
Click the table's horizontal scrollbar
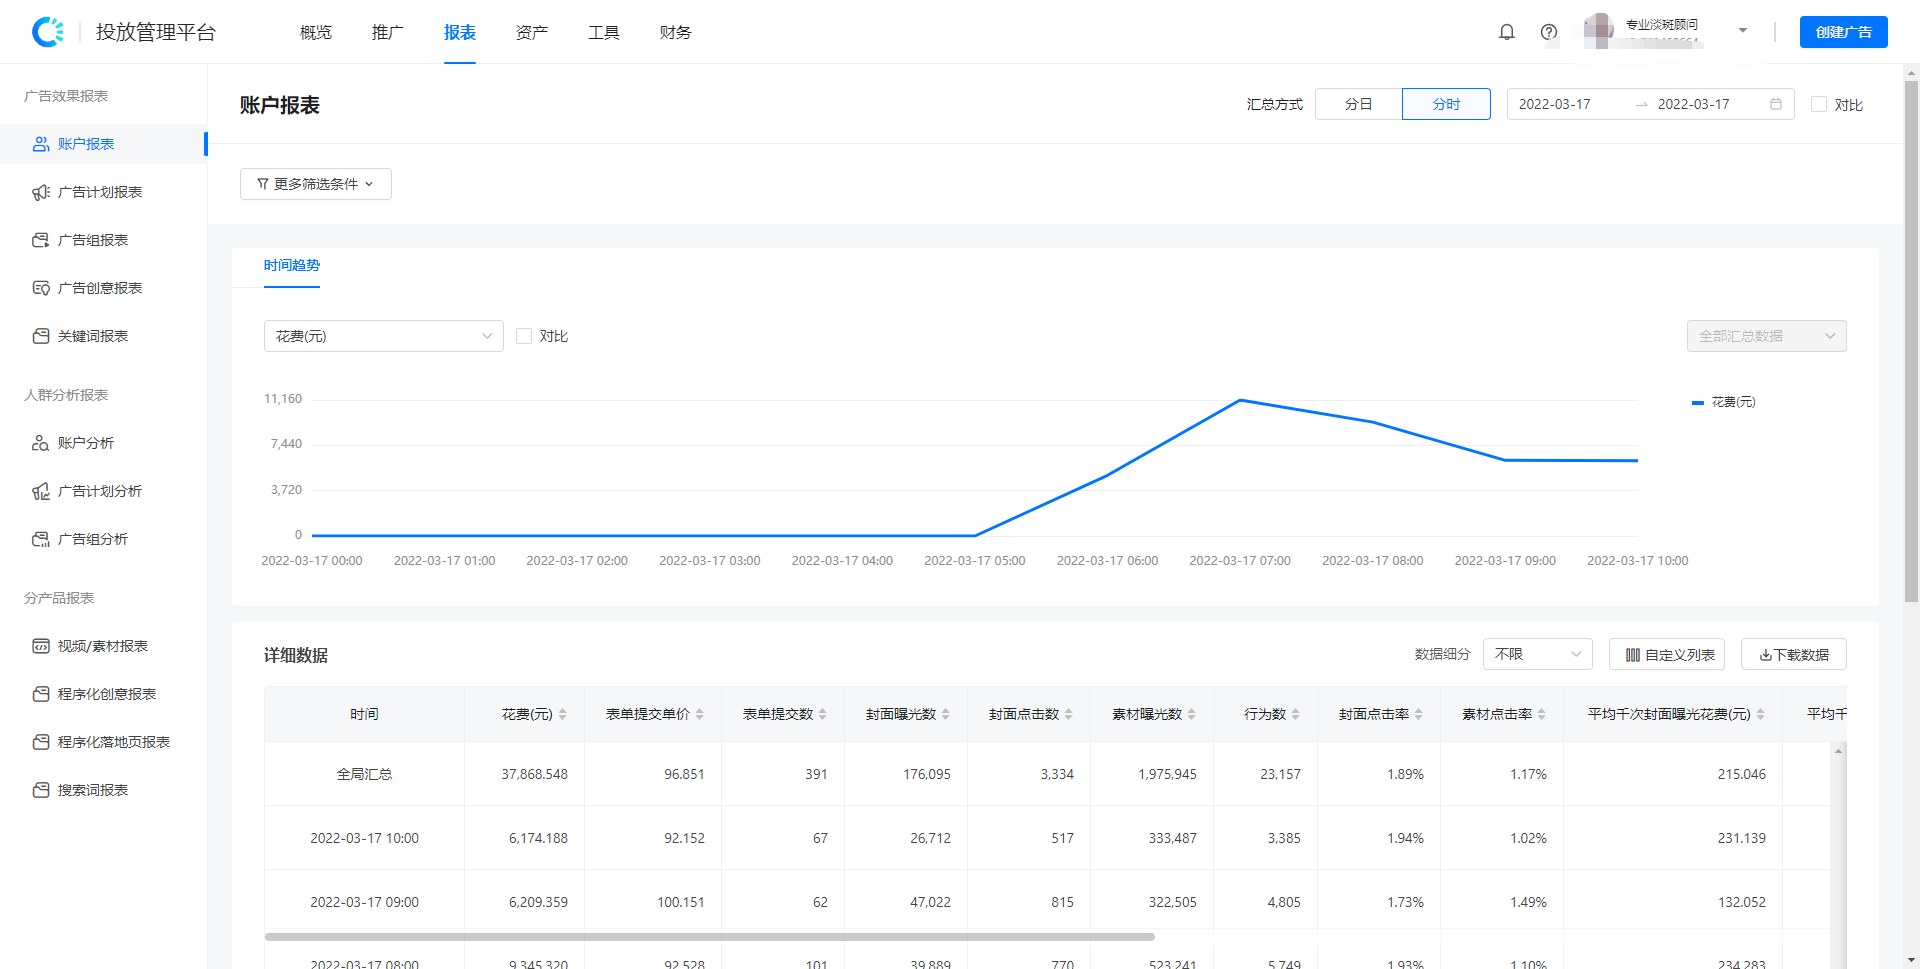pyautogui.click(x=710, y=937)
